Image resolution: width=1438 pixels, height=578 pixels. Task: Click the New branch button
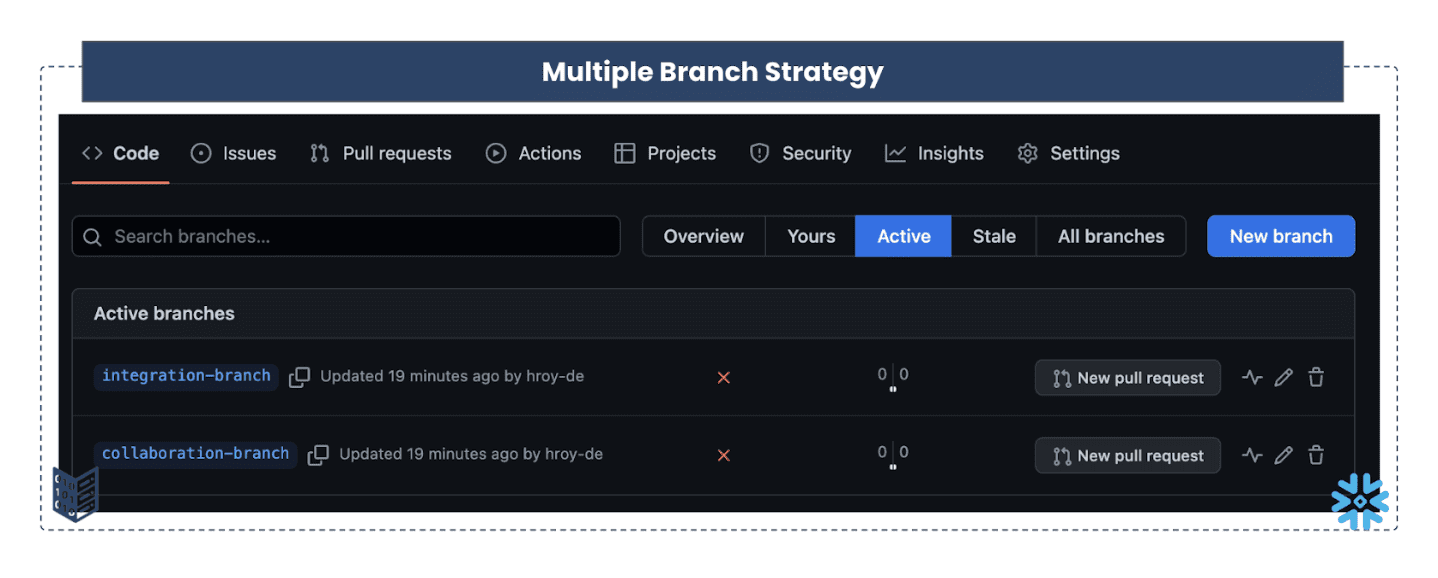tap(1280, 237)
